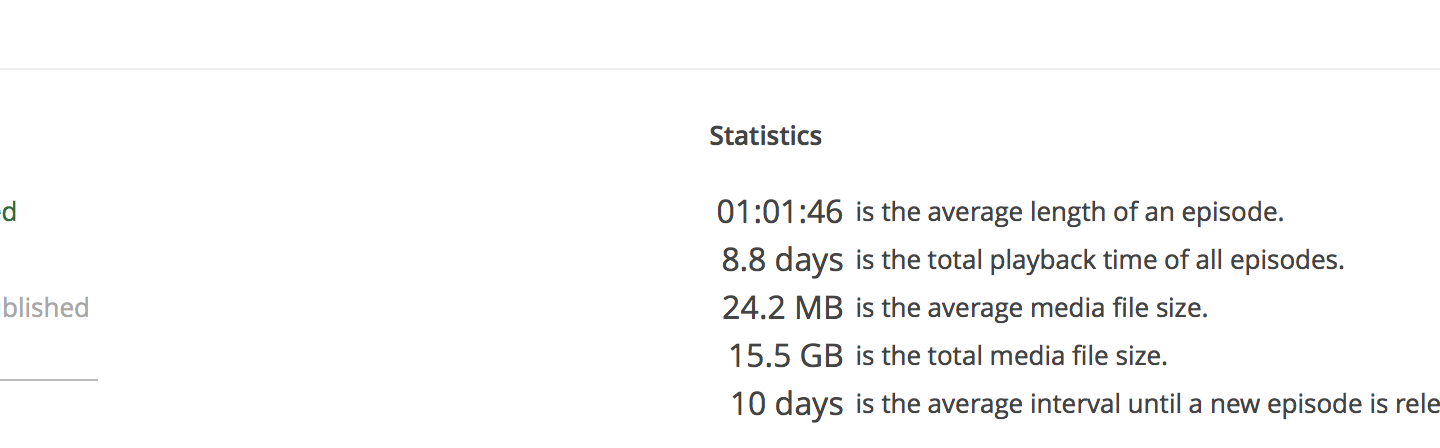
Task: Click the 15.5 GB total size value
Action: coord(785,356)
